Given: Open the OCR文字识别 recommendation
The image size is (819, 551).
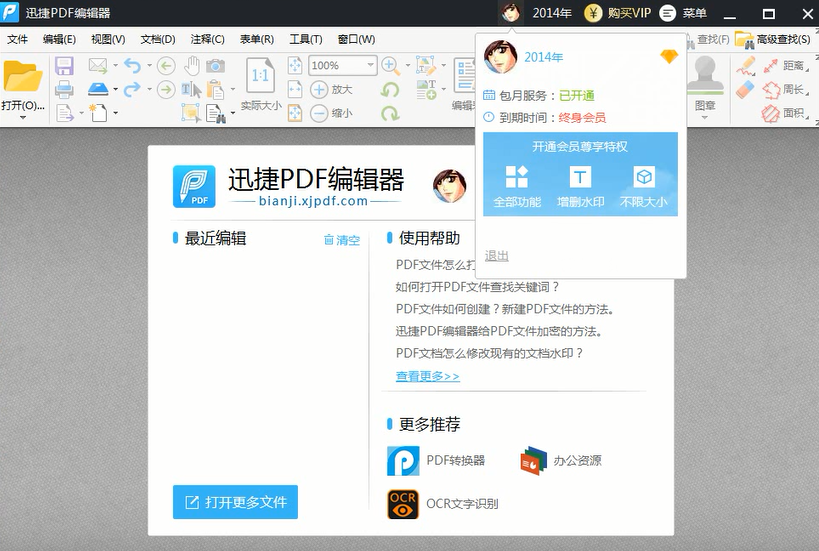Looking at the screenshot, I should point(442,503).
